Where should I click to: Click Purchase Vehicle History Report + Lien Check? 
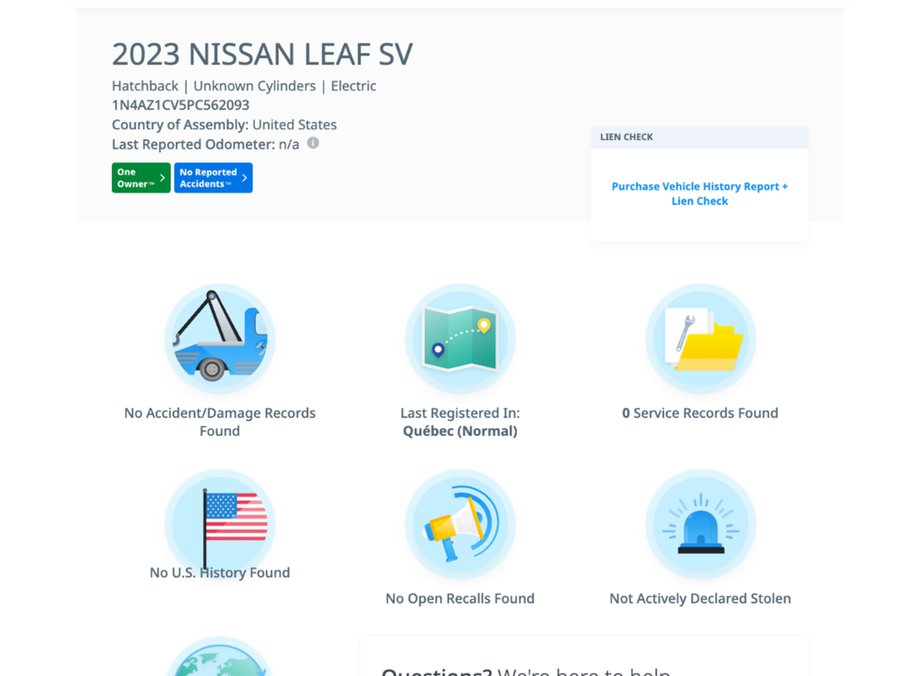tap(699, 193)
